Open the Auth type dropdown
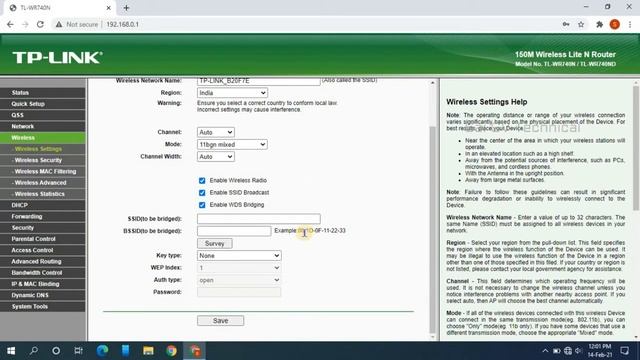The height and width of the screenshot is (360, 640). click(x=239, y=280)
